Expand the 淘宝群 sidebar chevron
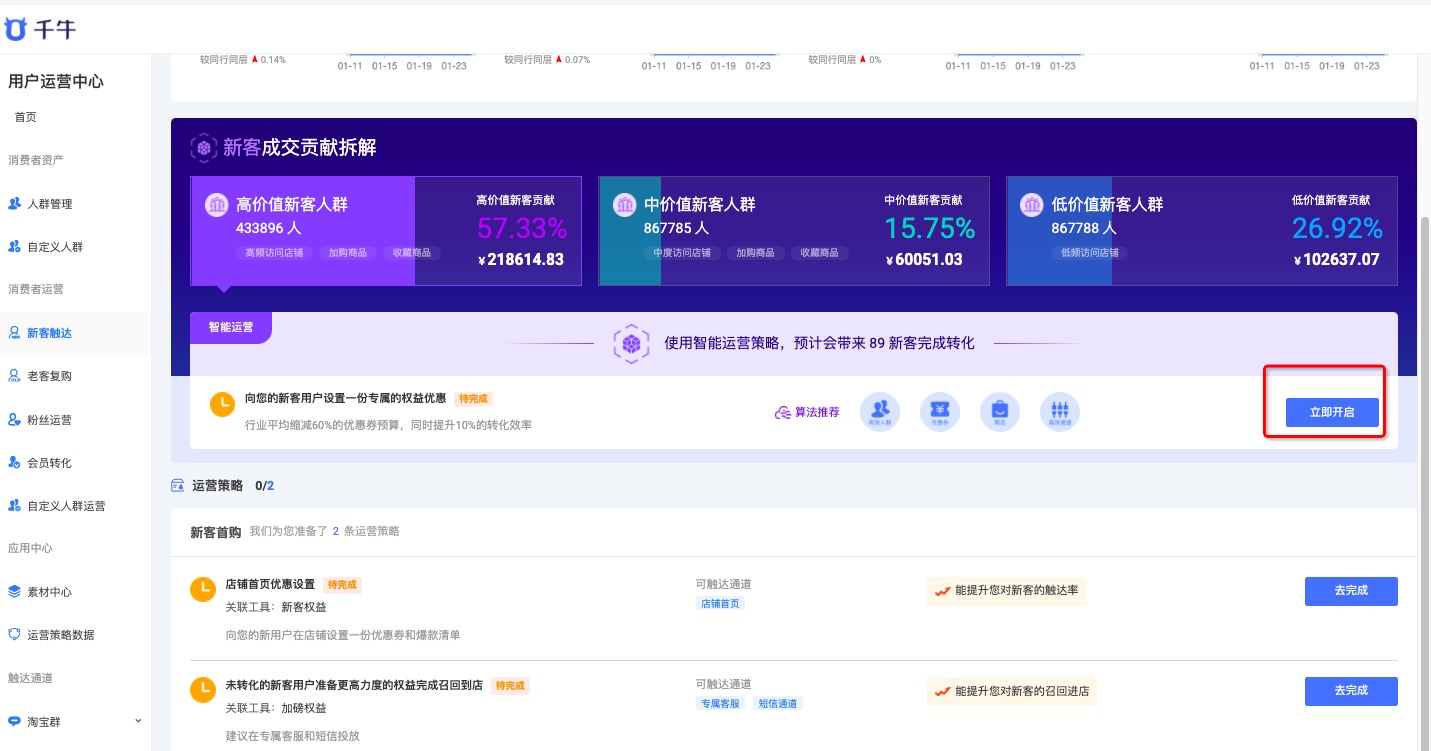 click(138, 721)
